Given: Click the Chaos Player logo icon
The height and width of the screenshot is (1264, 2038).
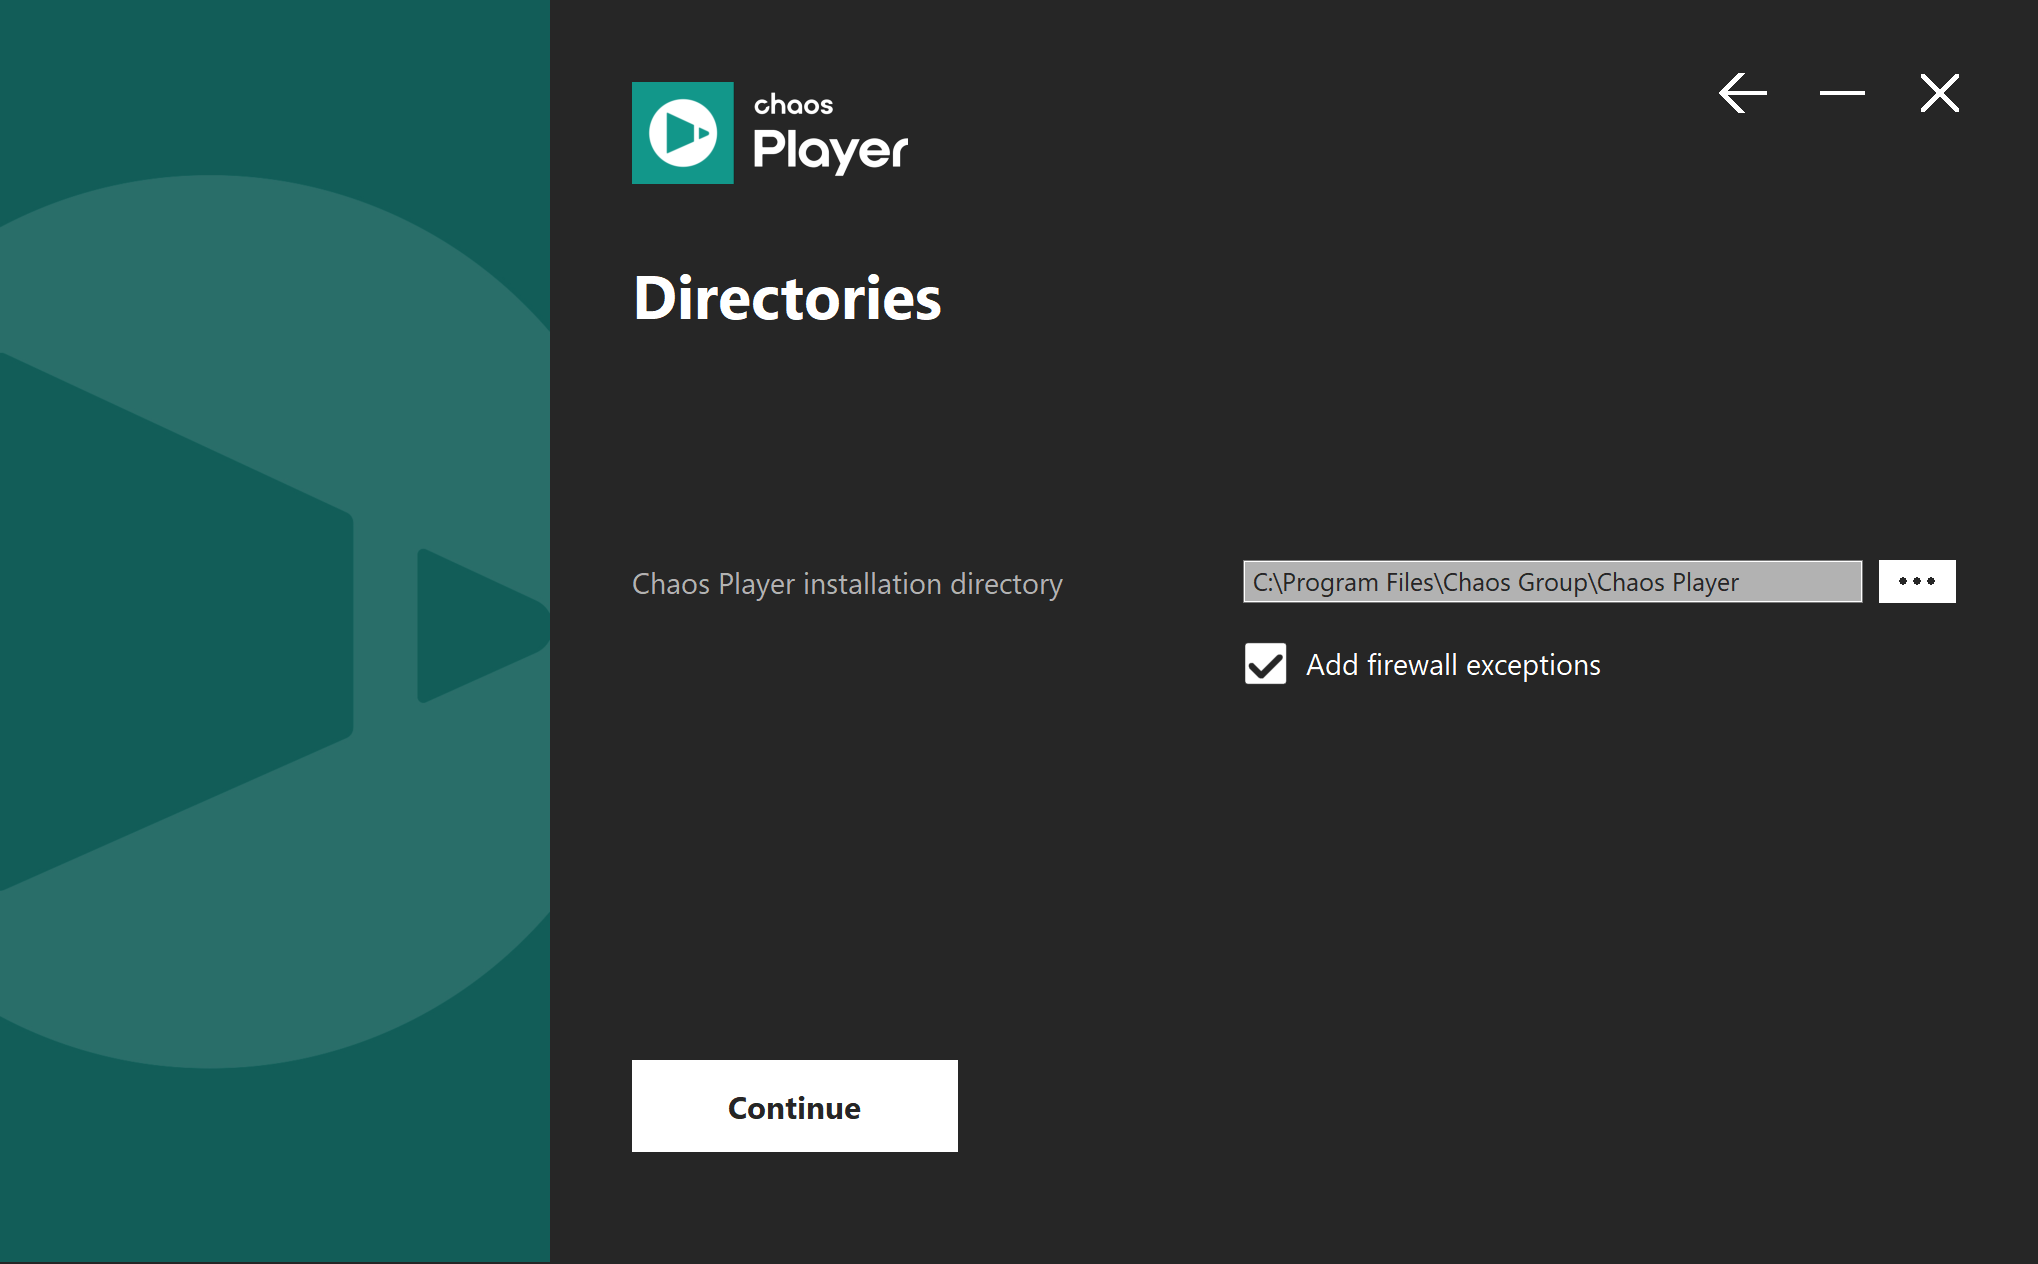Looking at the screenshot, I should tap(683, 133).
